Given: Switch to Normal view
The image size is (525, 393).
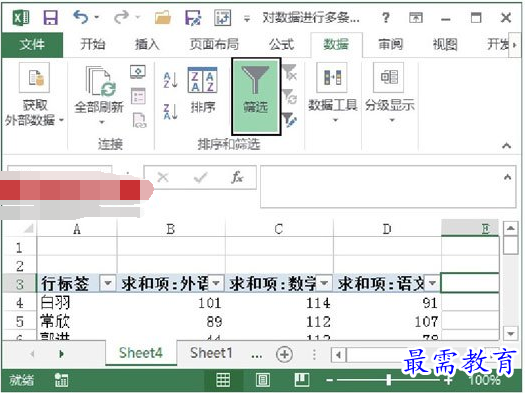Looking at the screenshot, I should click(x=223, y=380).
